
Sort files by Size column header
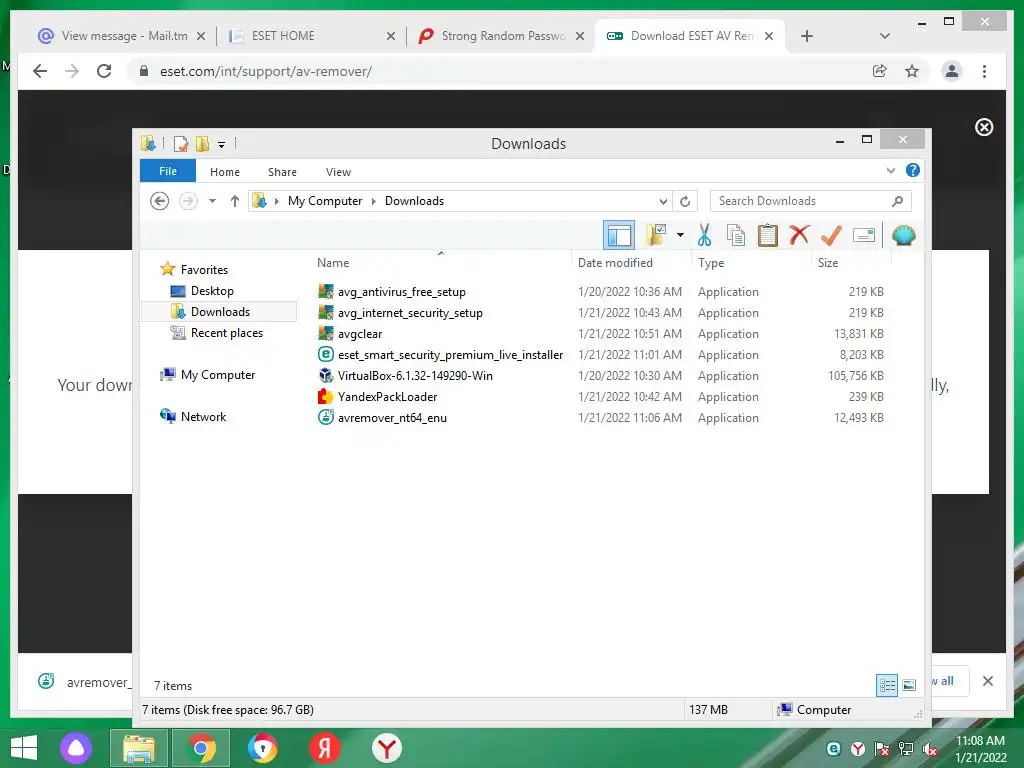(x=828, y=263)
